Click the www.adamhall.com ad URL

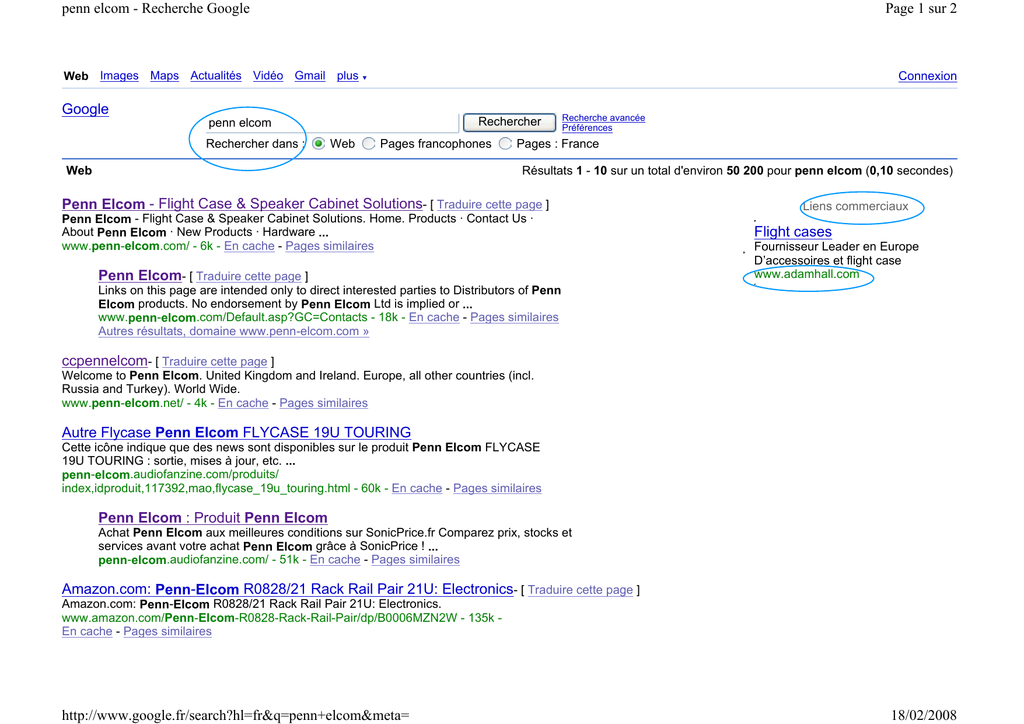(807, 274)
